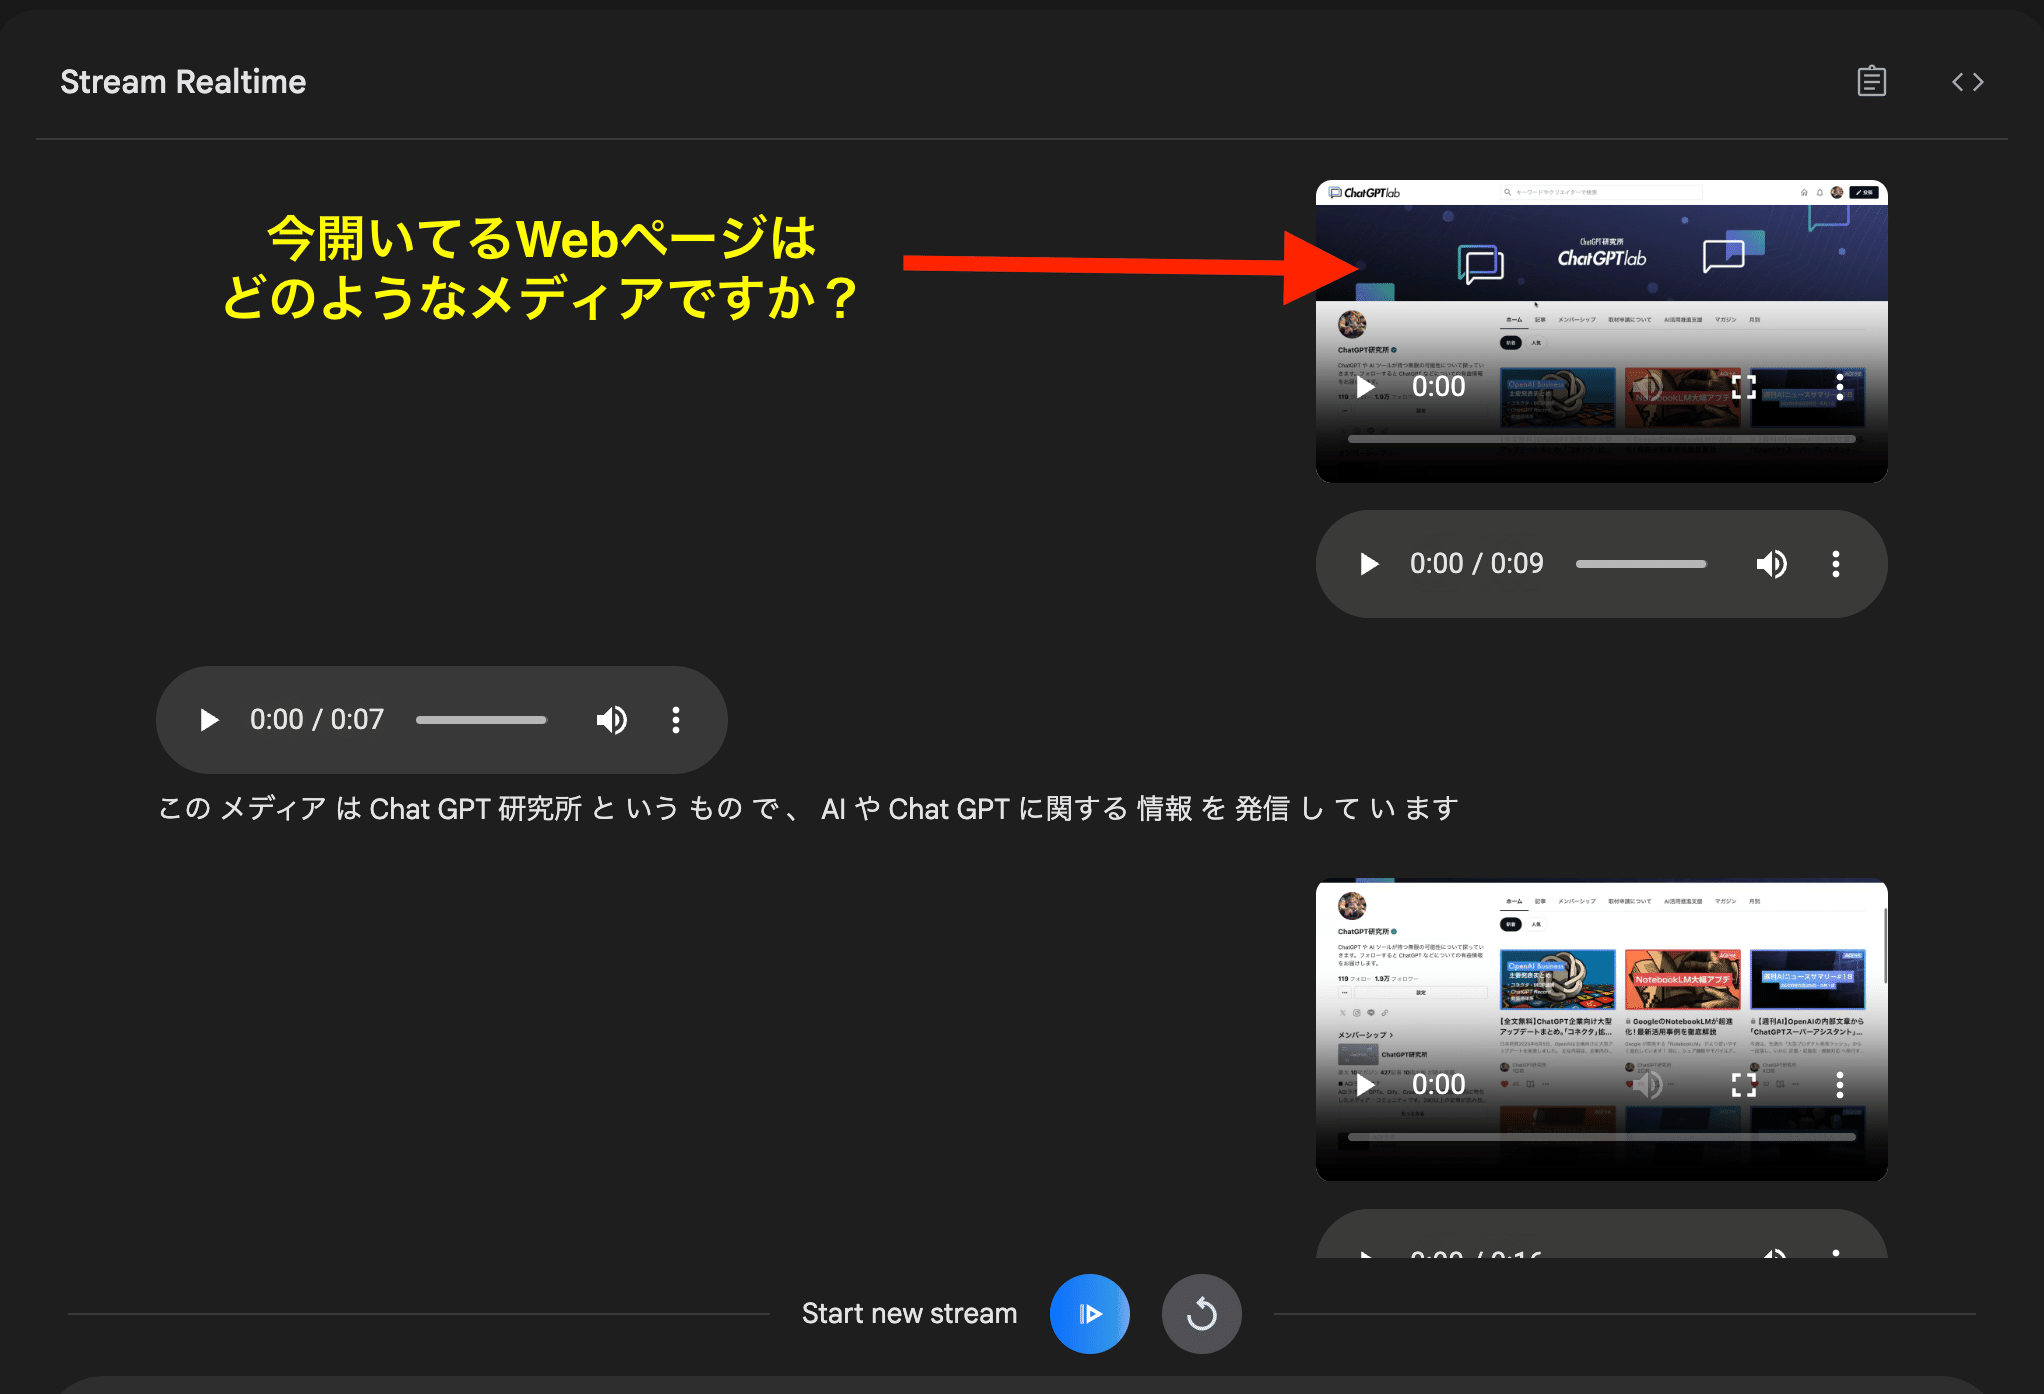Click the first video's progress bar

[1600, 439]
